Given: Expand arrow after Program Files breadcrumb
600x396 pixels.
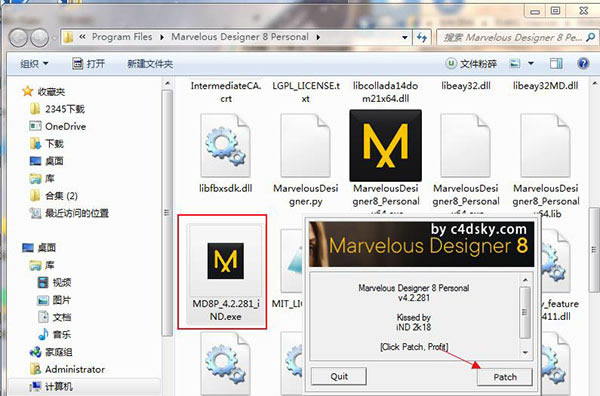Looking at the screenshot, I should 162,37.
